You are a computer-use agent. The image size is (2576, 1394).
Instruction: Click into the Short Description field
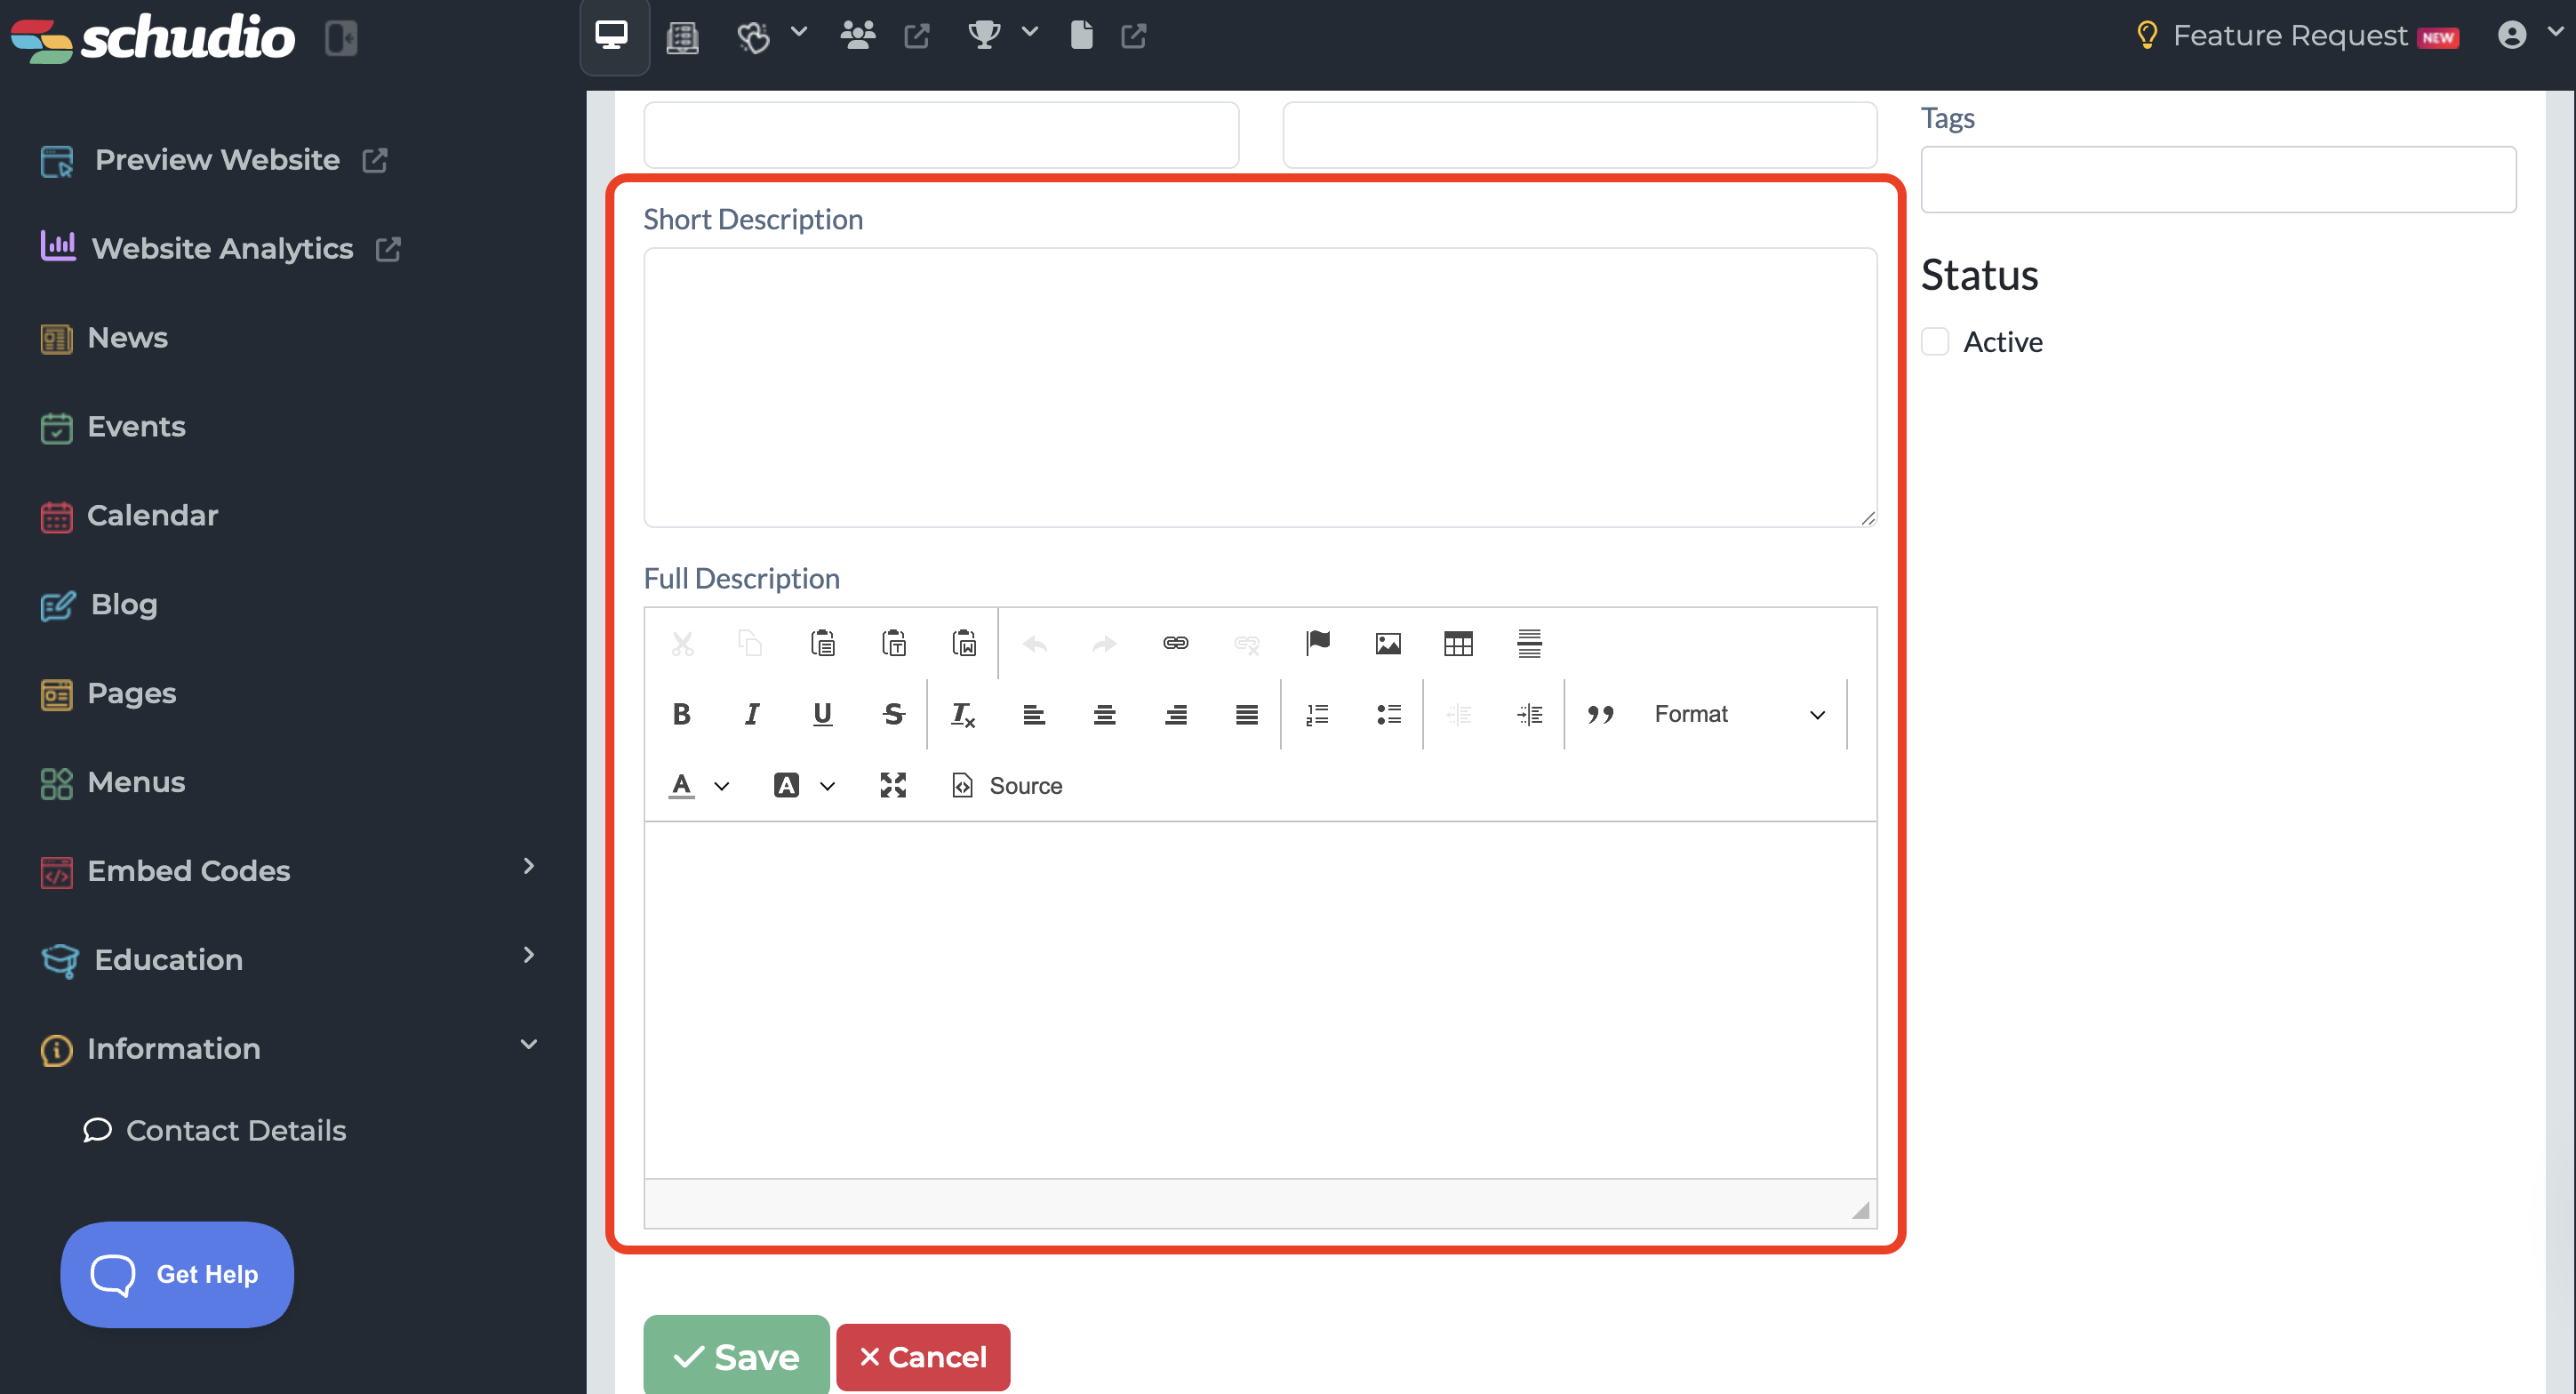[1259, 387]
